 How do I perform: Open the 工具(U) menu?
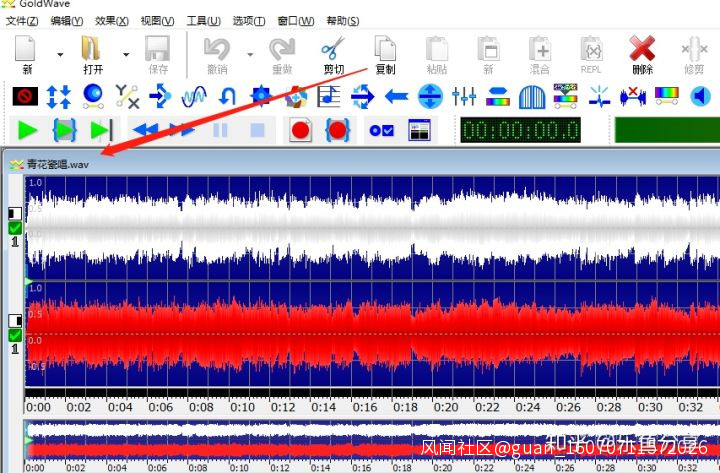point(203,21)
